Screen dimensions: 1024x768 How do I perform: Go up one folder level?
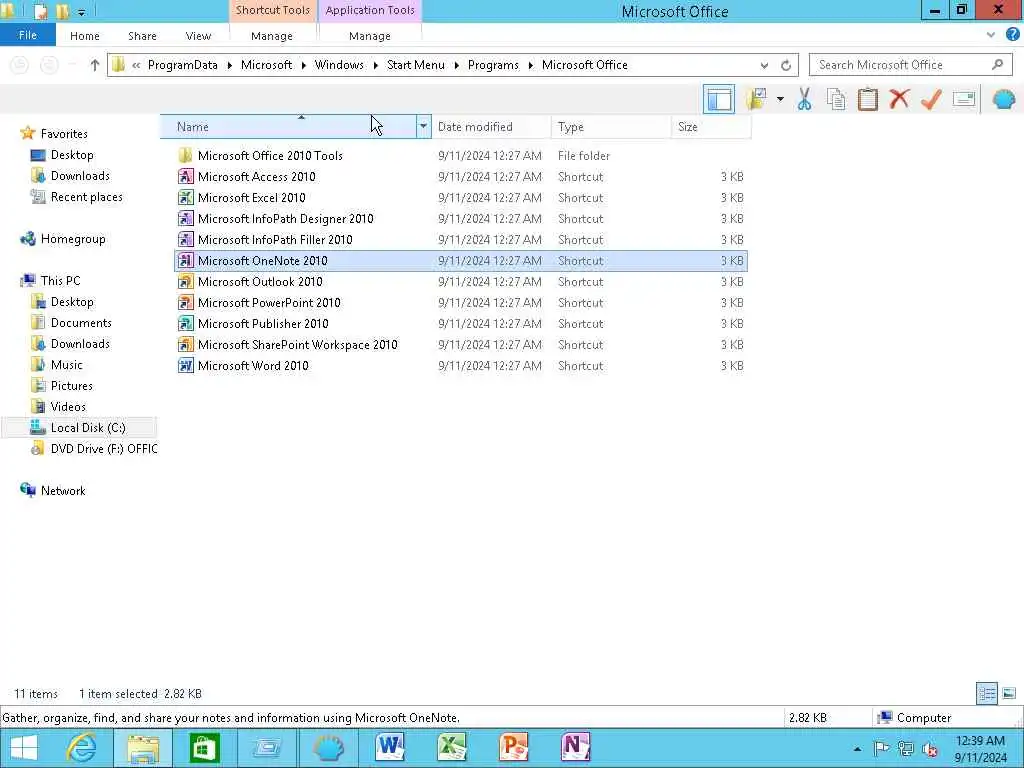coord(95,65)
